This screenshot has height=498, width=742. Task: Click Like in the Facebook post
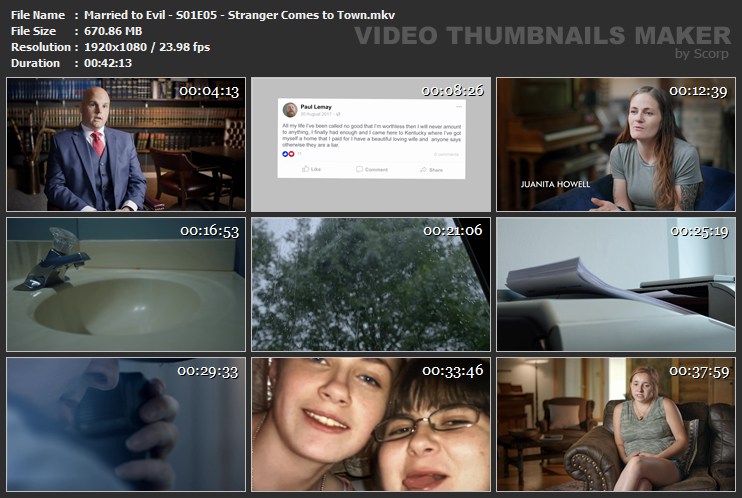coord(311,169)
